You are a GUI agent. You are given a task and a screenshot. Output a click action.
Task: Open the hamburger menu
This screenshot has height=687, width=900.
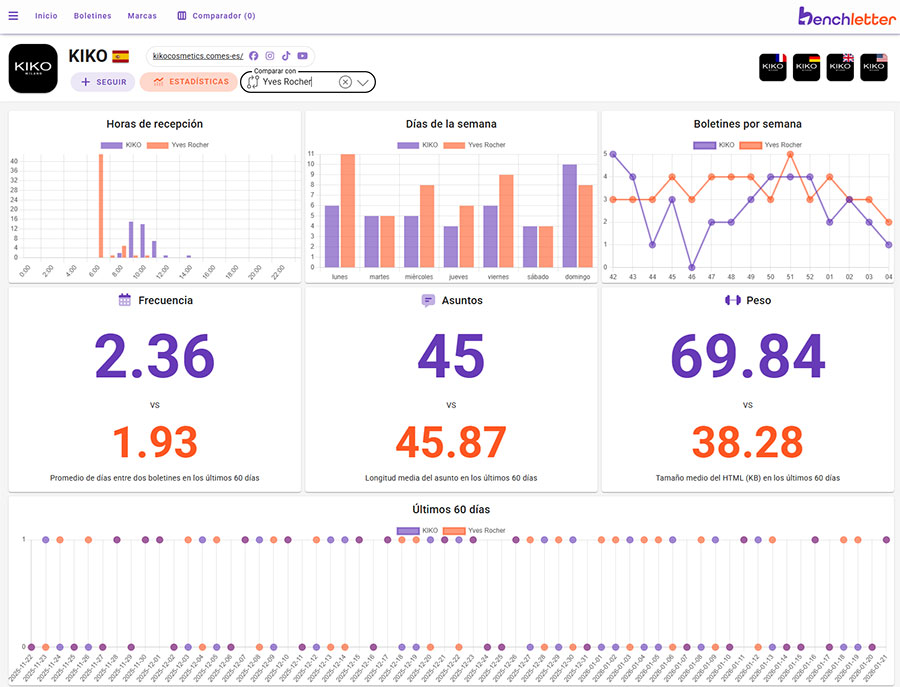click(x=13, y=16)
